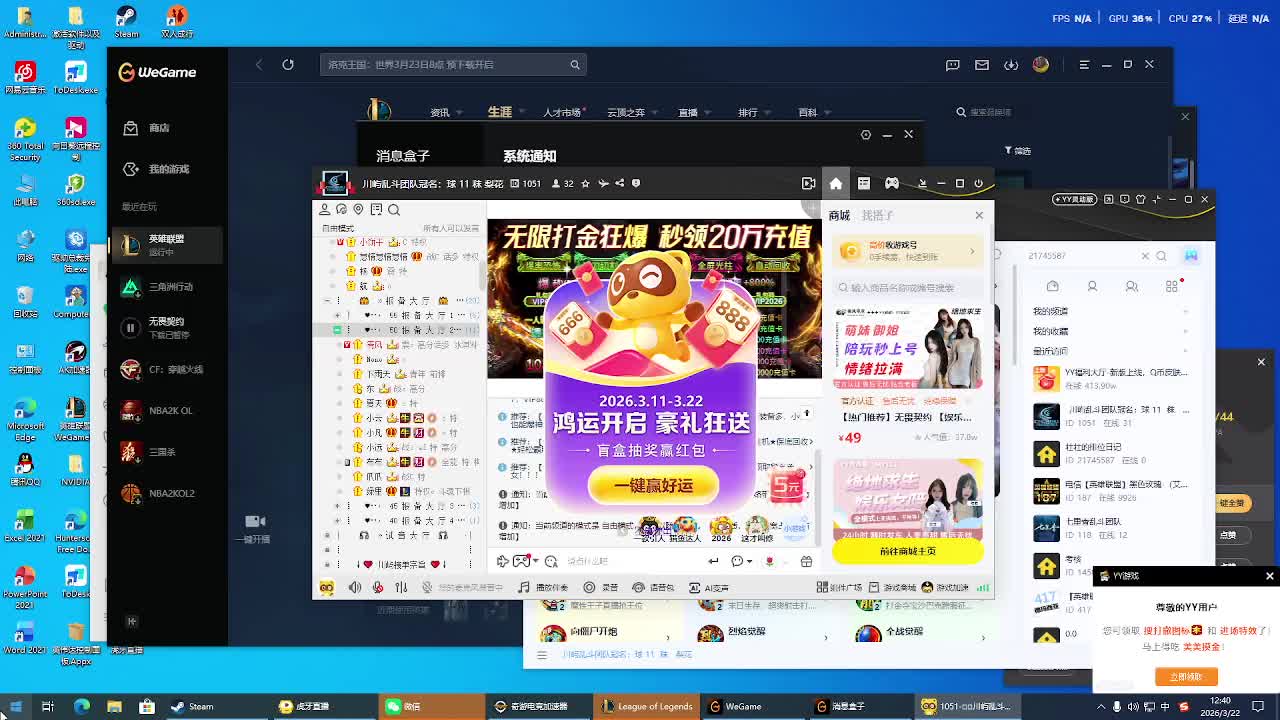The height and width of the screenshot is (720, 1280).
Task: Open the audio tuner sliders icon
Action: (401, 587)
